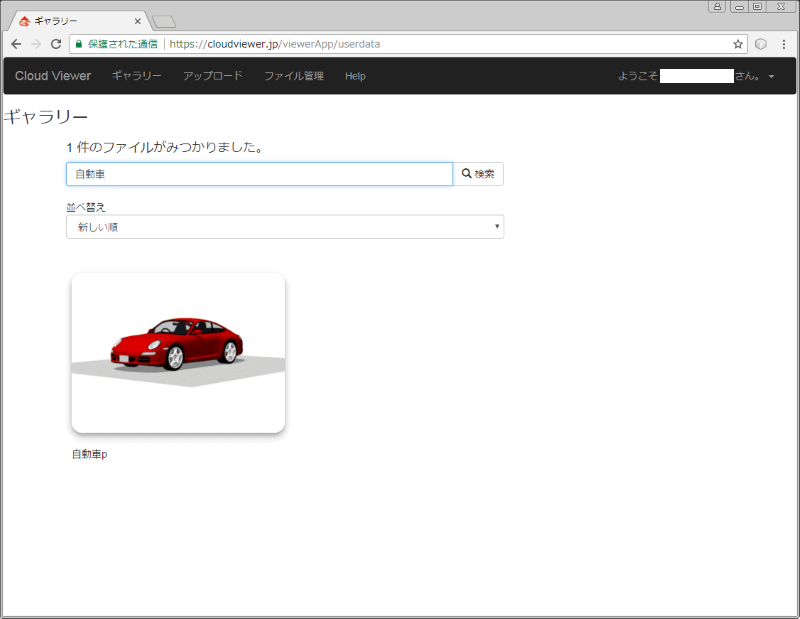Open the Chrome three-dot menu

(784, 44)
